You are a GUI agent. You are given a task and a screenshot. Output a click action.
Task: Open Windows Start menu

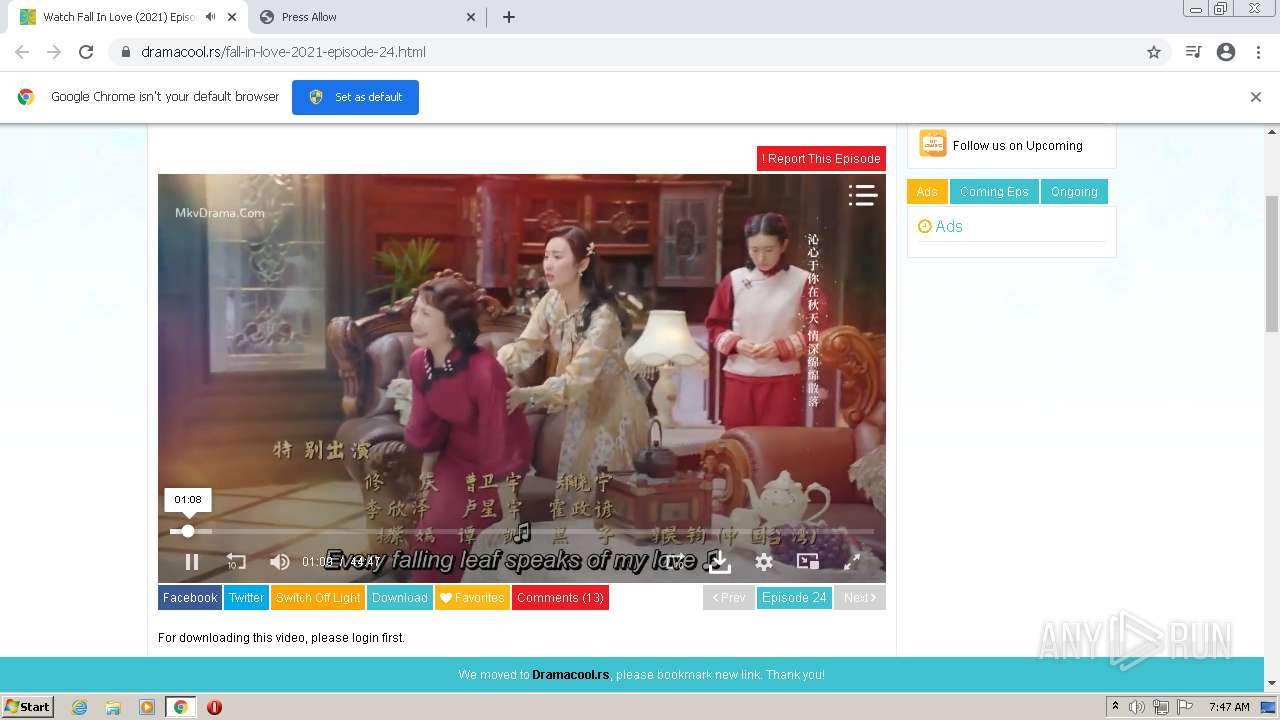[x=28, y=707]
